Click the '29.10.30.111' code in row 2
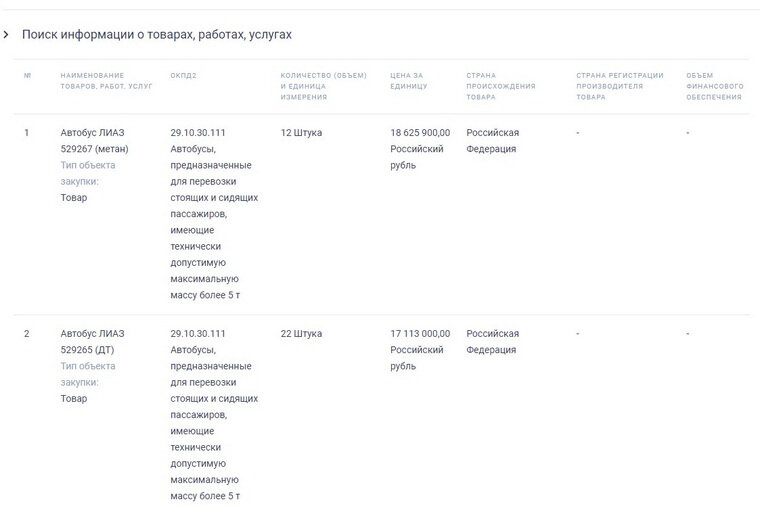This screenshot has width=760, height=506. click(198, 333)
